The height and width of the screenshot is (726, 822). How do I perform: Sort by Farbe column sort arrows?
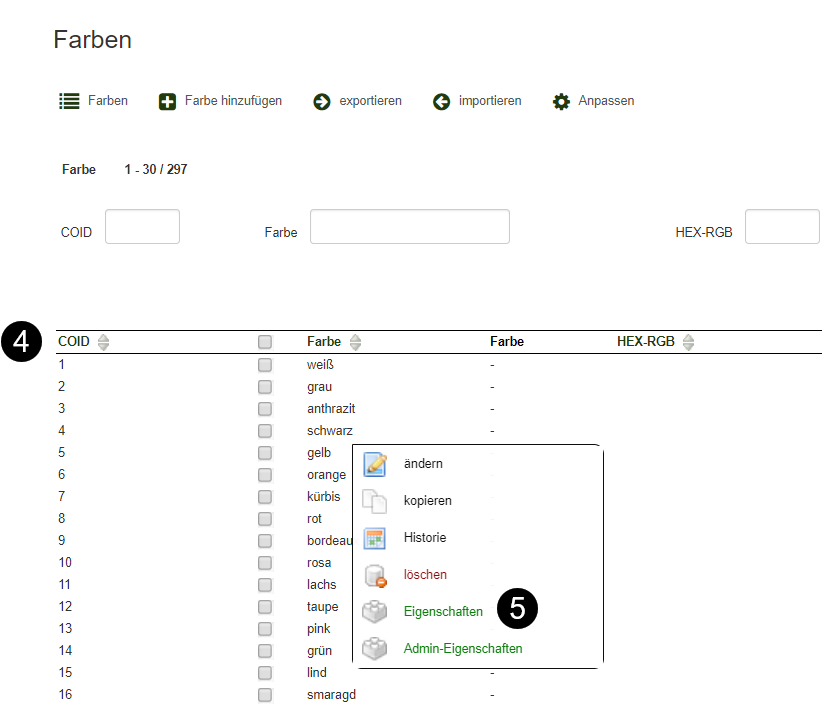point(355,342)
